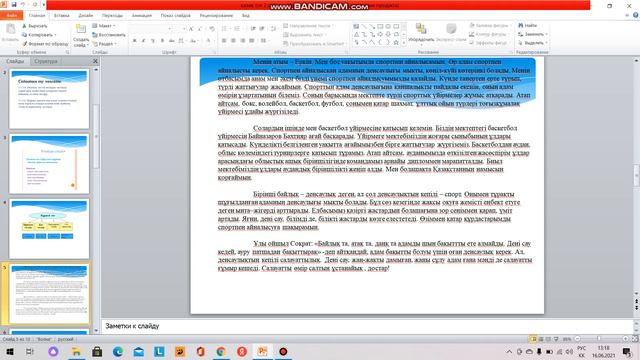This screenshot has height=360, width=640.
Task: Select slide 3 thumbnail
Action: (49, 164)
